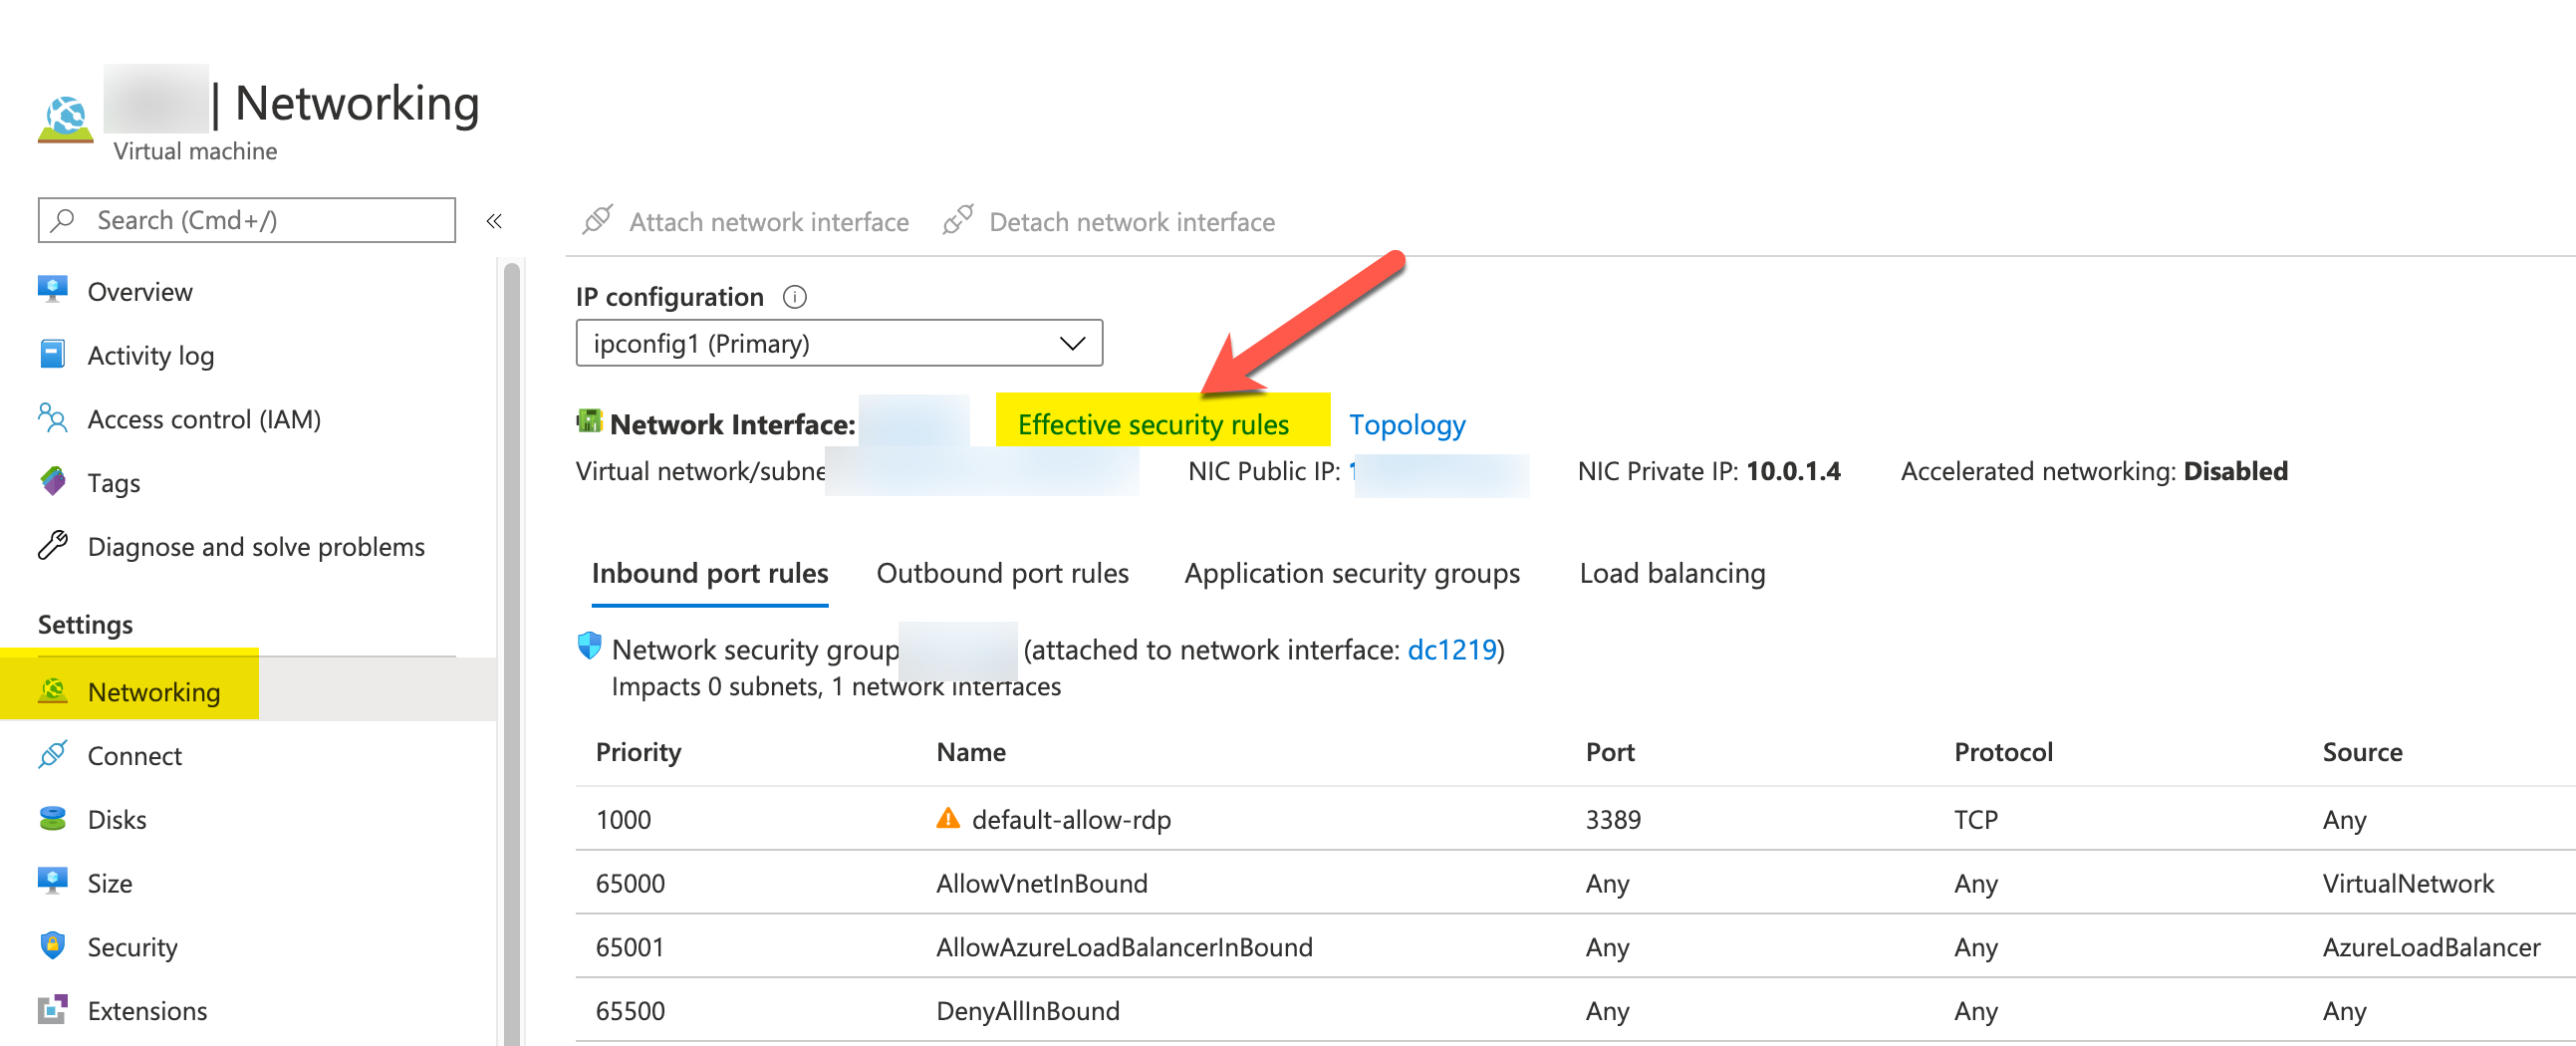The height and width of the screenshot is (1046, 2576).
Task: Click the Tags icon
Action: coord(53,482)
